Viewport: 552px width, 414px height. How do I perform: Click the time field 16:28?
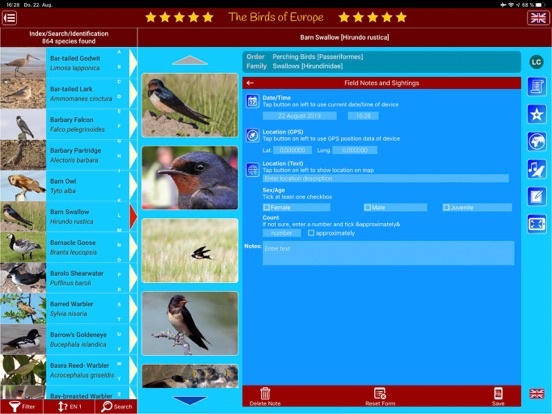coord(363,116)
